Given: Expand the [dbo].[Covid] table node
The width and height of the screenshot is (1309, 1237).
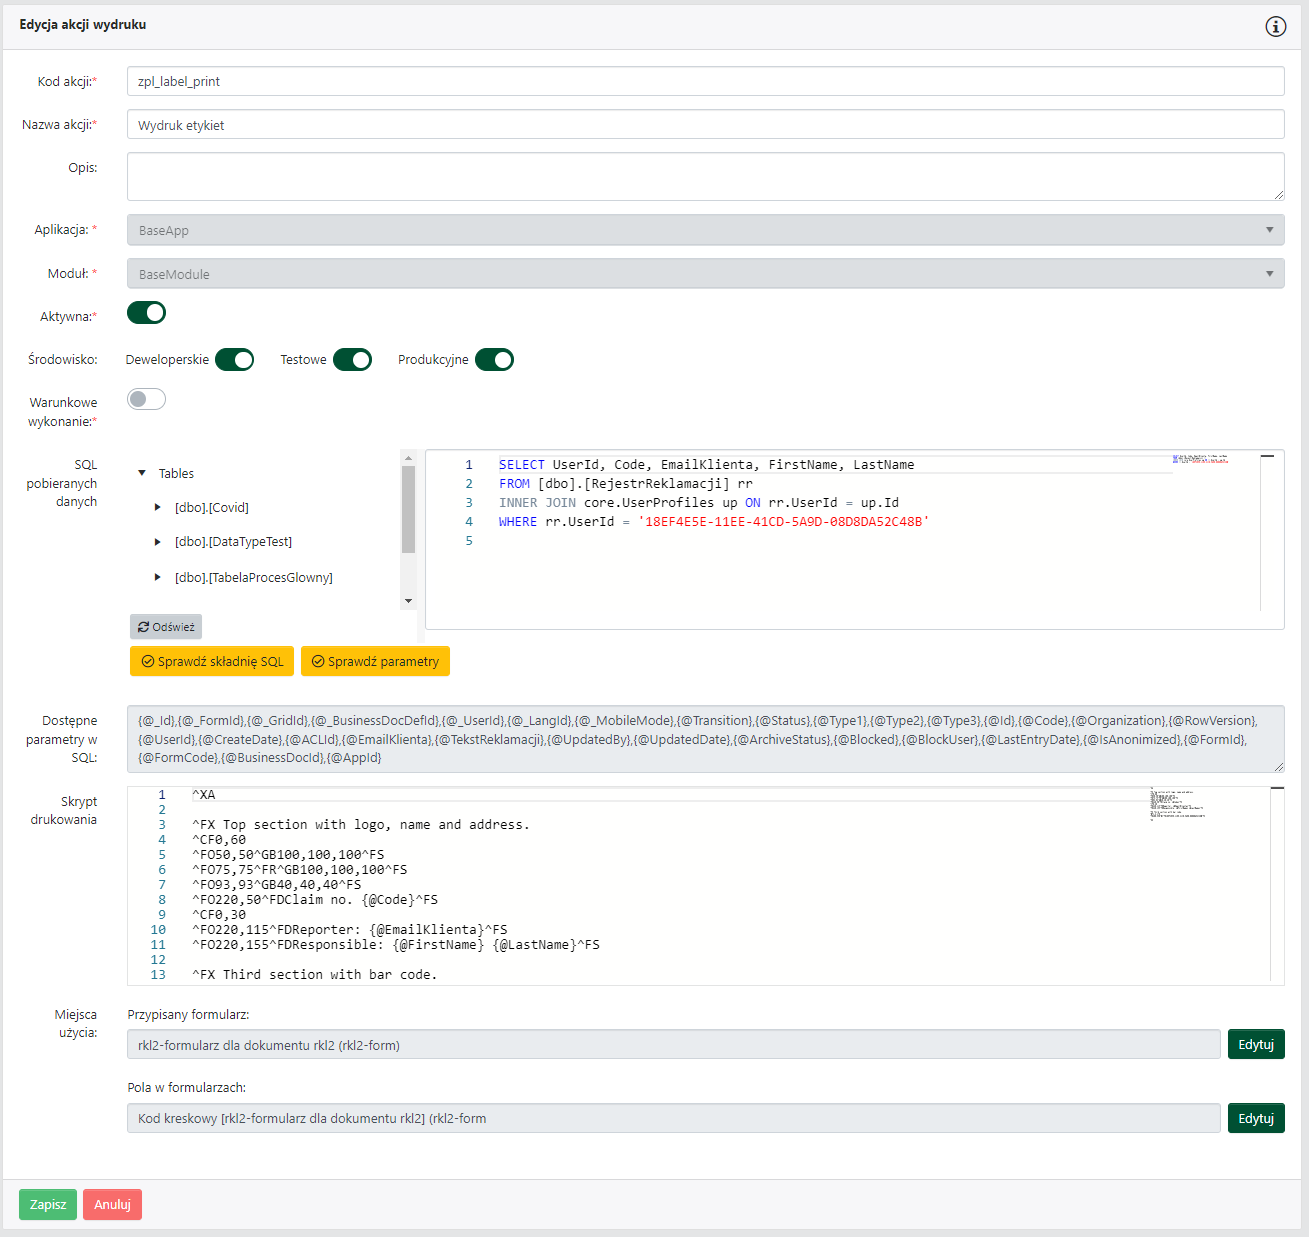Looking at the screenshot, I should (158, 507).
